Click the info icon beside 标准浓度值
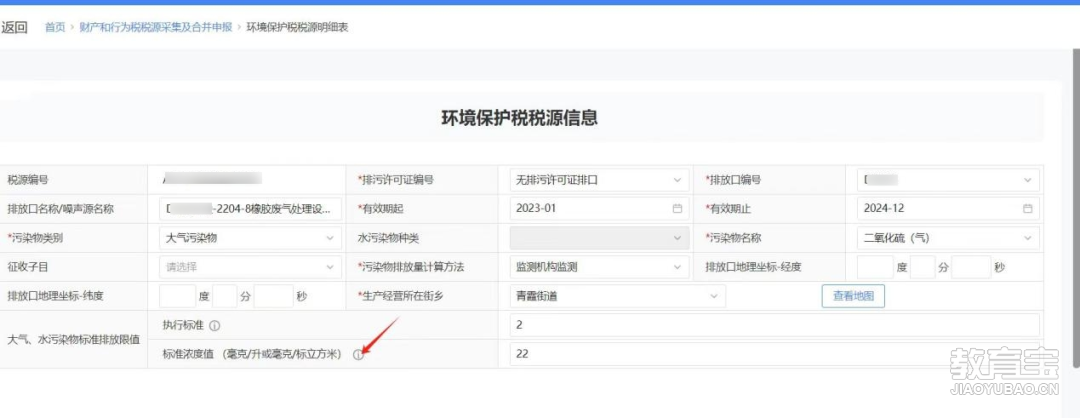 358,355
